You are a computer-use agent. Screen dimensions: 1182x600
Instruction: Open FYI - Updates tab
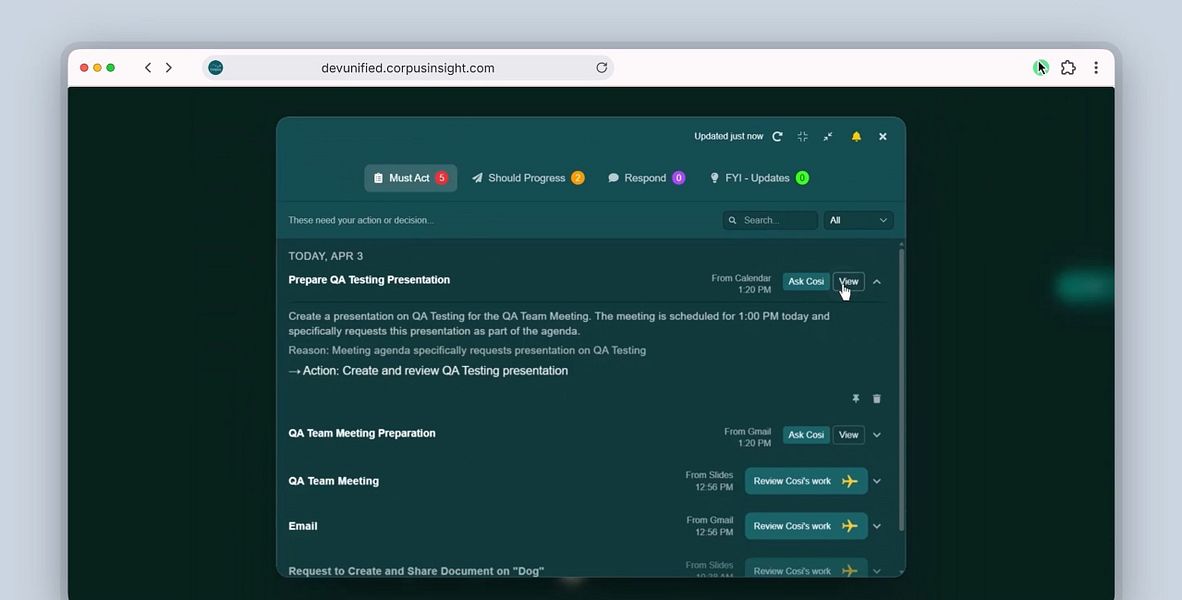point(758,178)
